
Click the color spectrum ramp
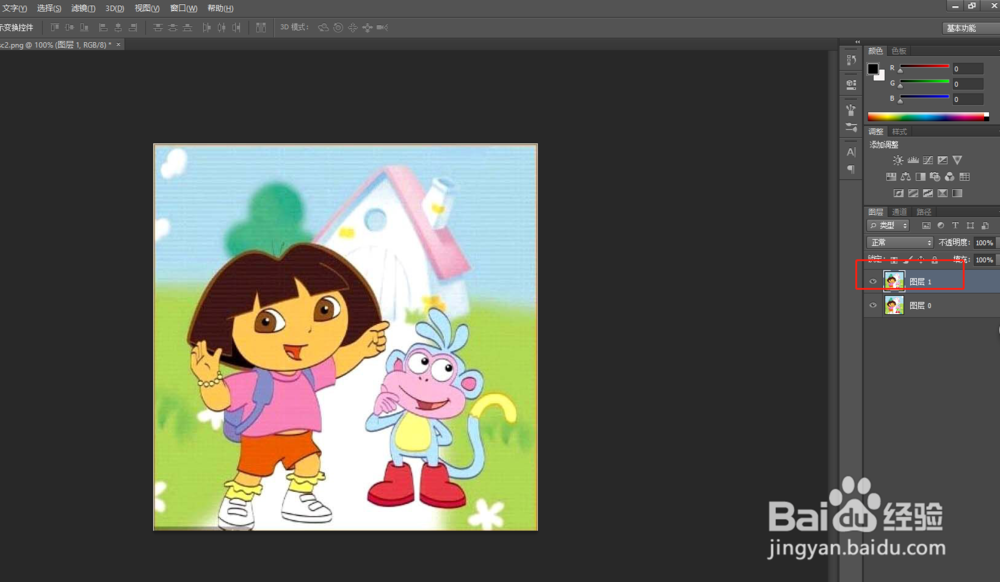928,117
